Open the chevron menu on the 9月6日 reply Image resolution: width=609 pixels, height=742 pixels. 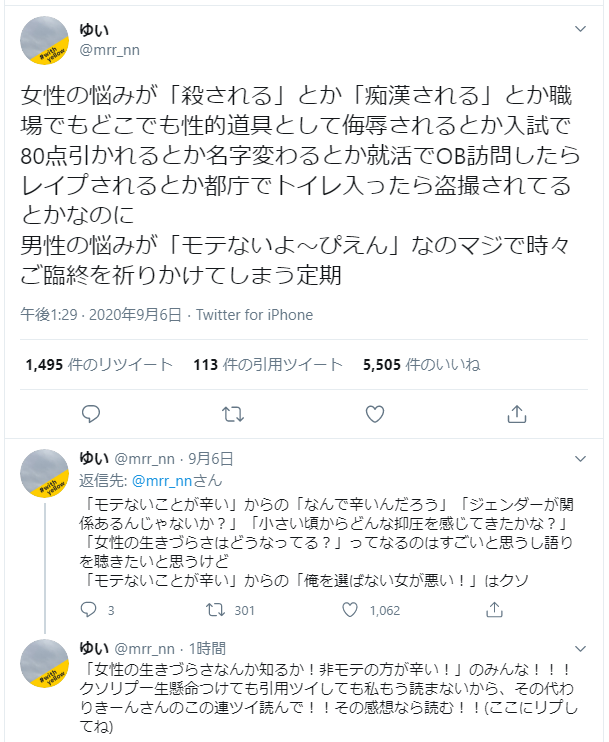click(580, 459)
